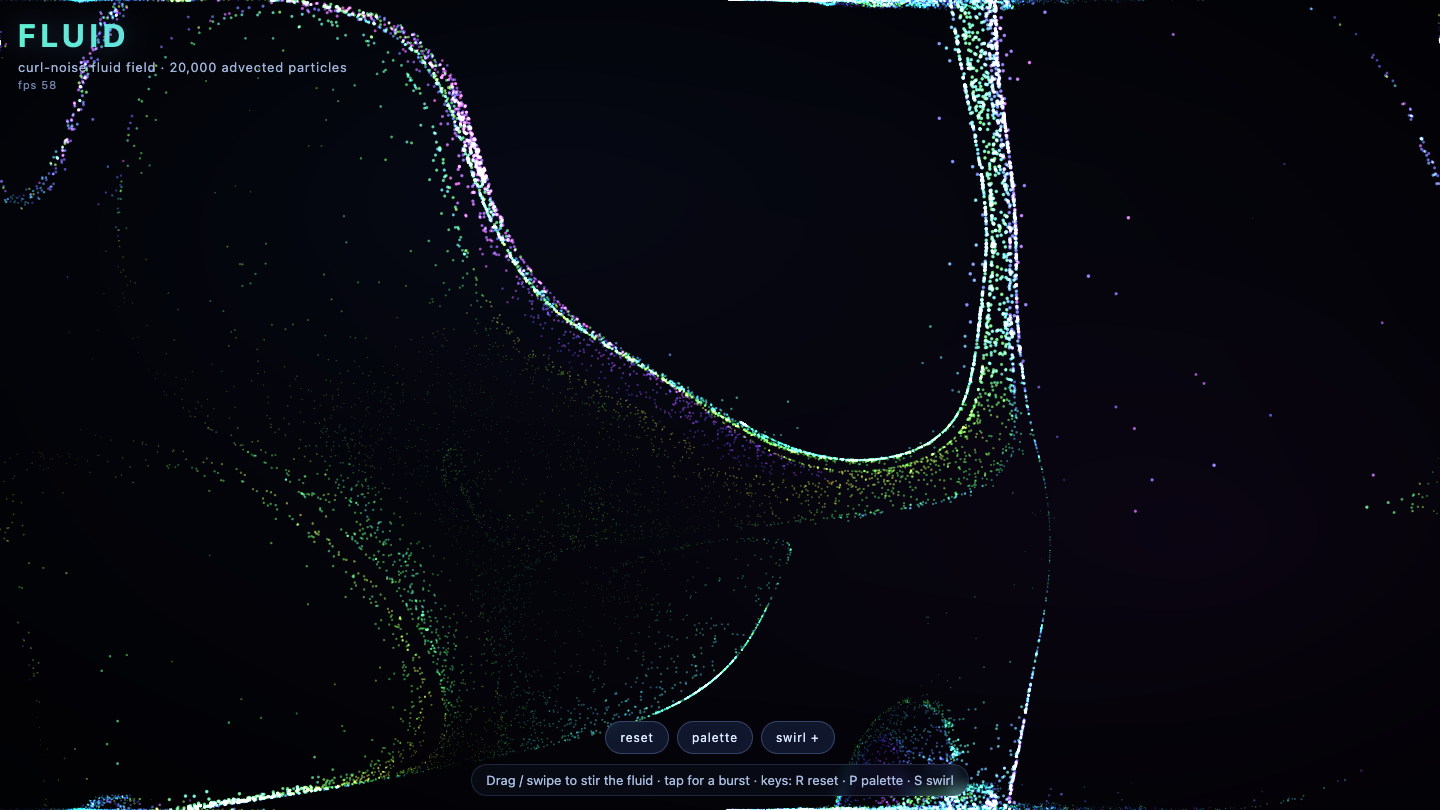Increase swirl using the swirl + button
This screenshot has height=810, width=1440.
click(797, 738)
